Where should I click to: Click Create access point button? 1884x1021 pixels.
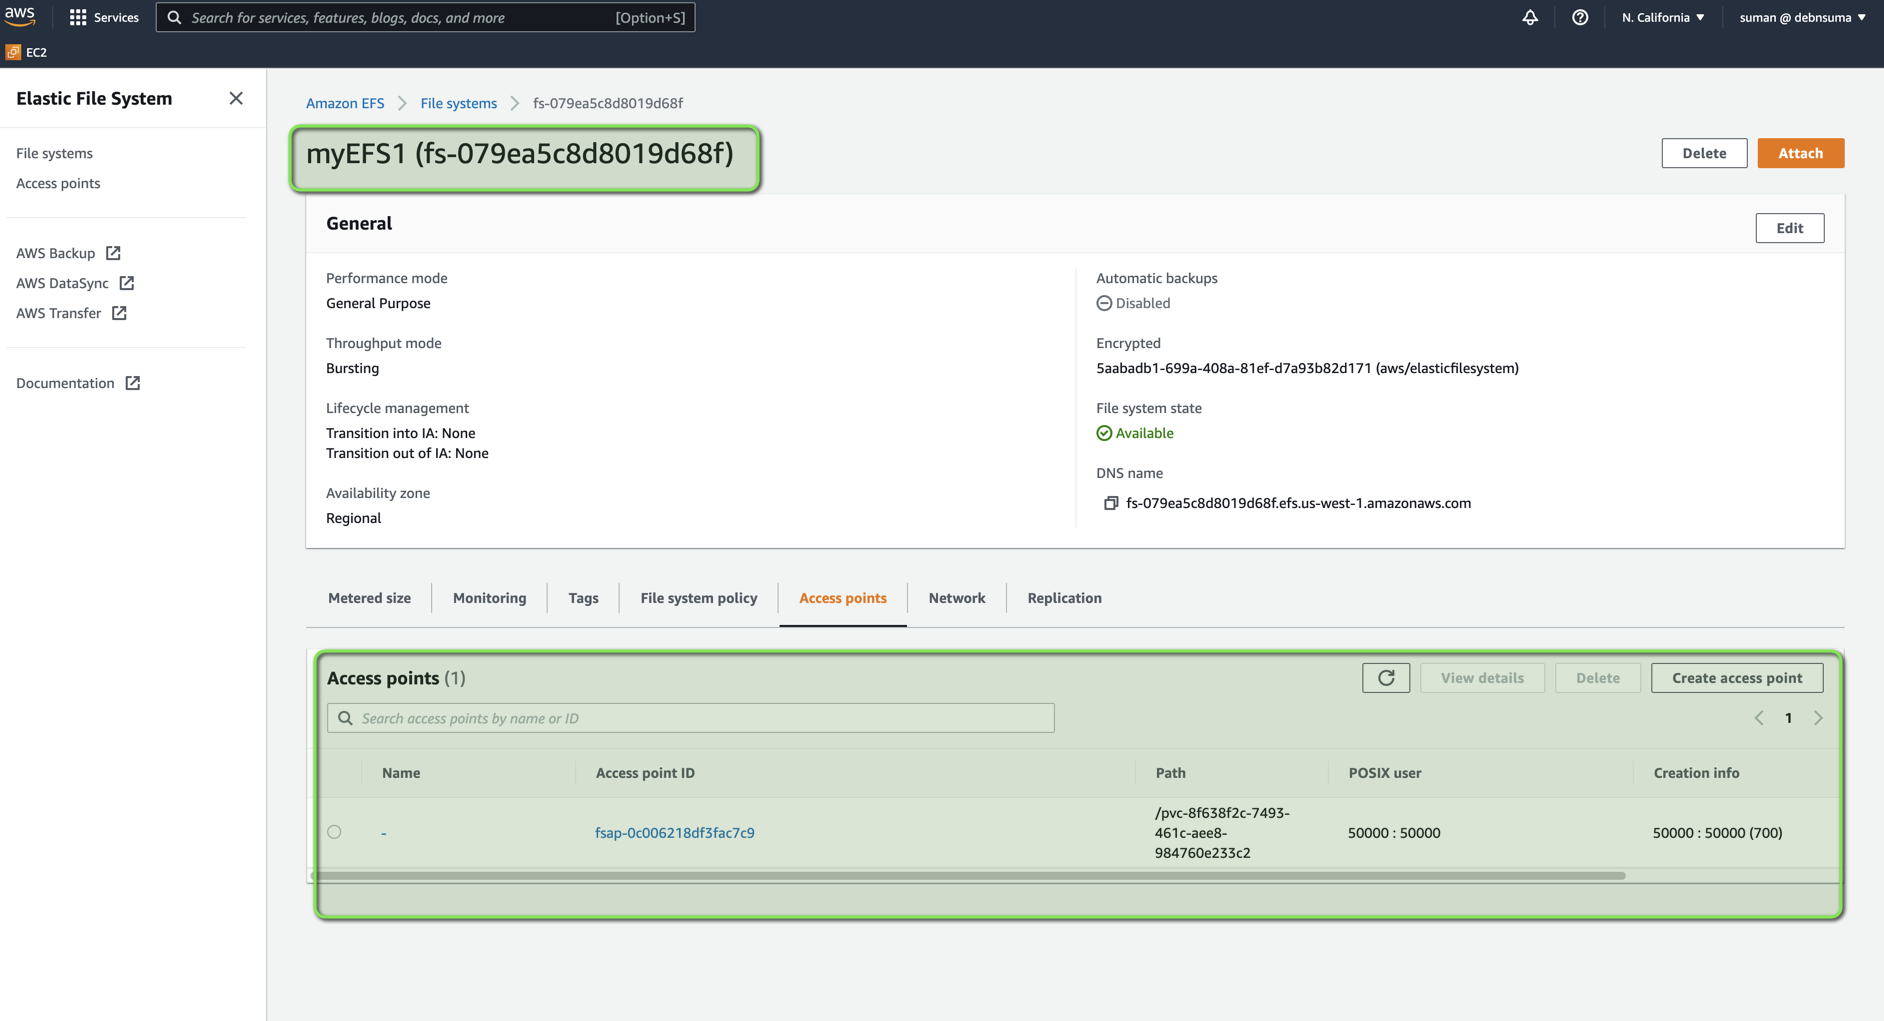point(1737,678)
